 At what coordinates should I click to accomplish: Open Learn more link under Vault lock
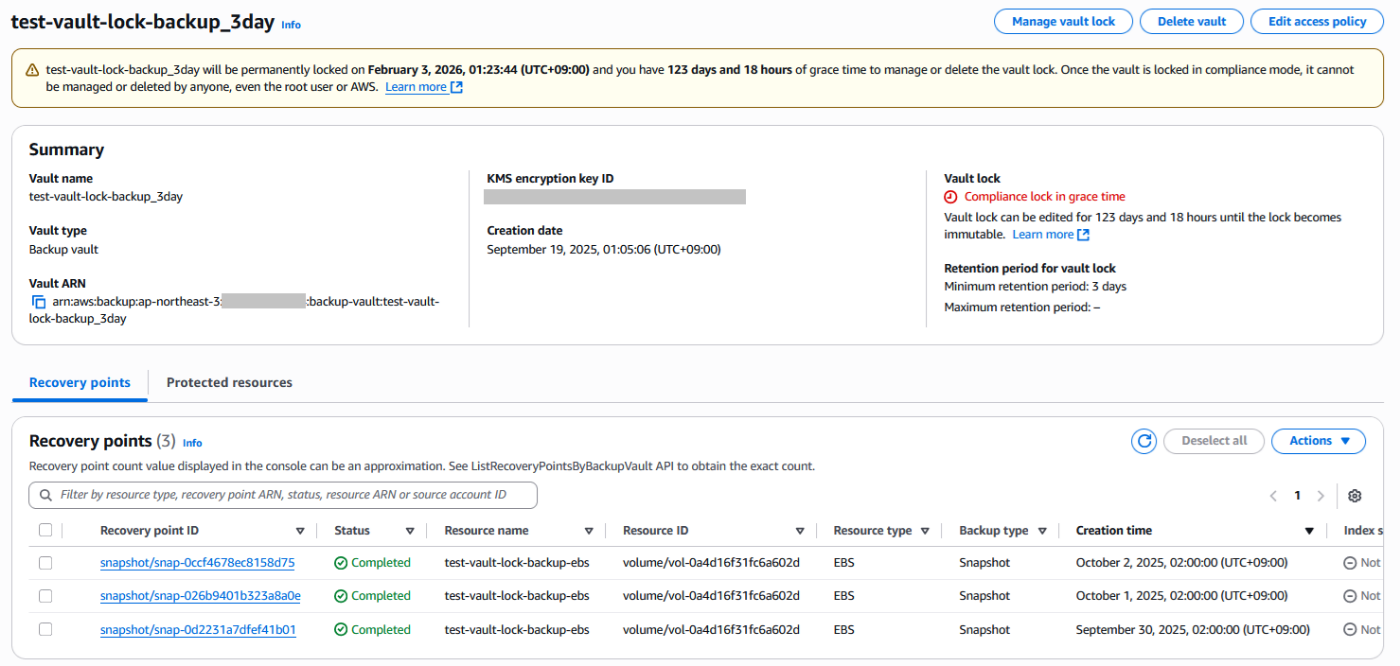point(1051,234)
